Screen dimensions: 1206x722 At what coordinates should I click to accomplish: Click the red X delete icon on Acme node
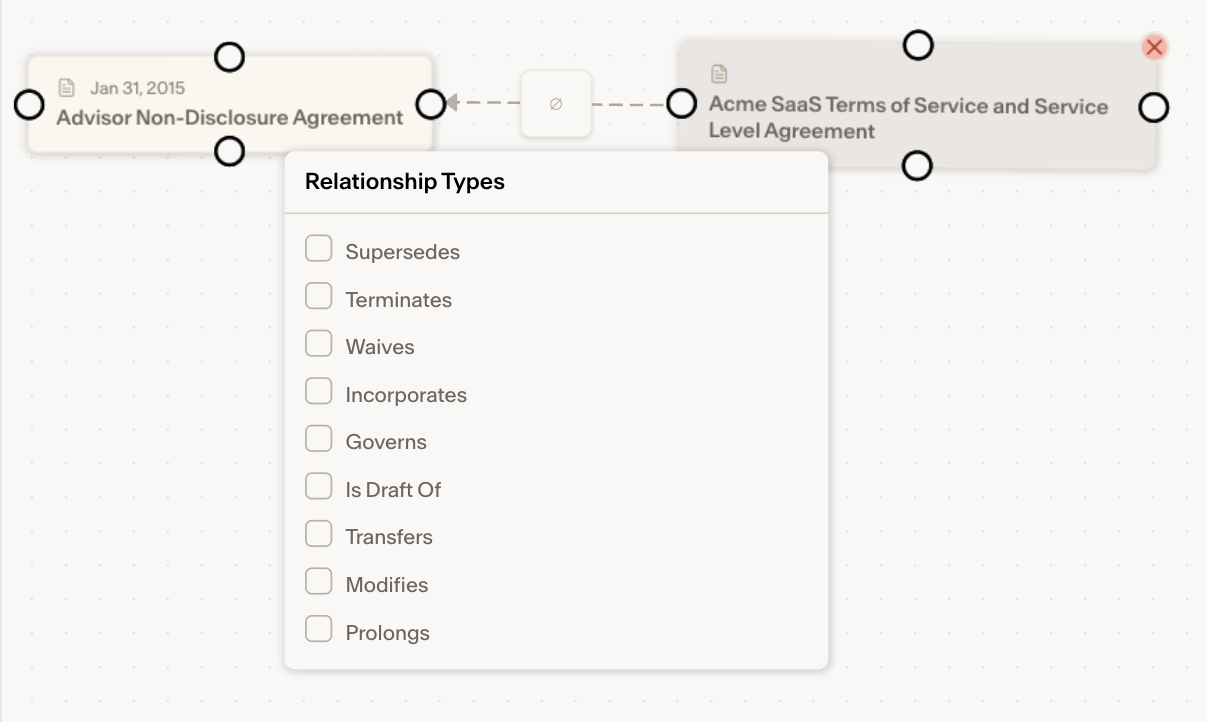(x=1154, y=47)
